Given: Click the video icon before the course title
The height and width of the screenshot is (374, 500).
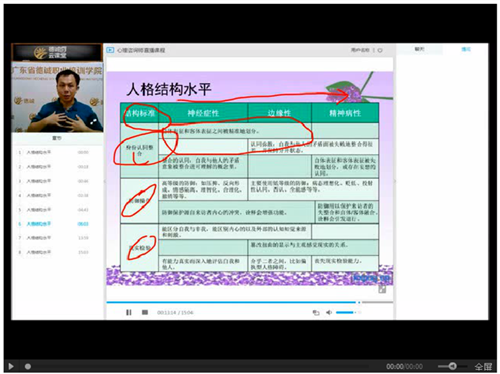Looking at the screenshot, I should 110,50.
